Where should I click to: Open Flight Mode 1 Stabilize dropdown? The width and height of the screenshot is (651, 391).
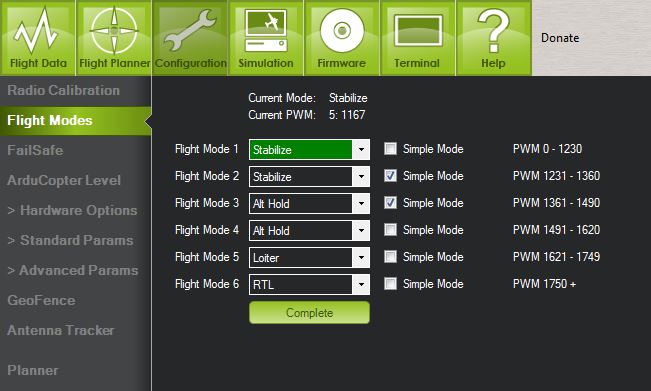point(309,149)
